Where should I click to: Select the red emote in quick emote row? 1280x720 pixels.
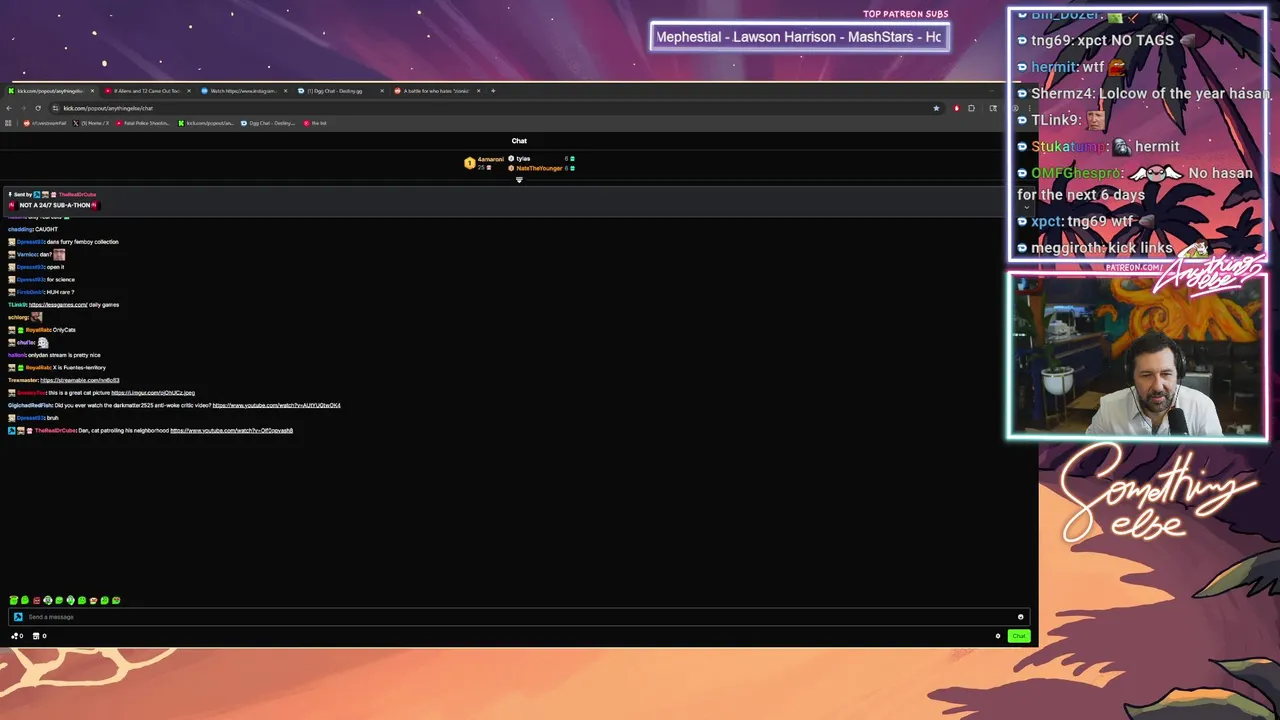(x=37, y=600)
